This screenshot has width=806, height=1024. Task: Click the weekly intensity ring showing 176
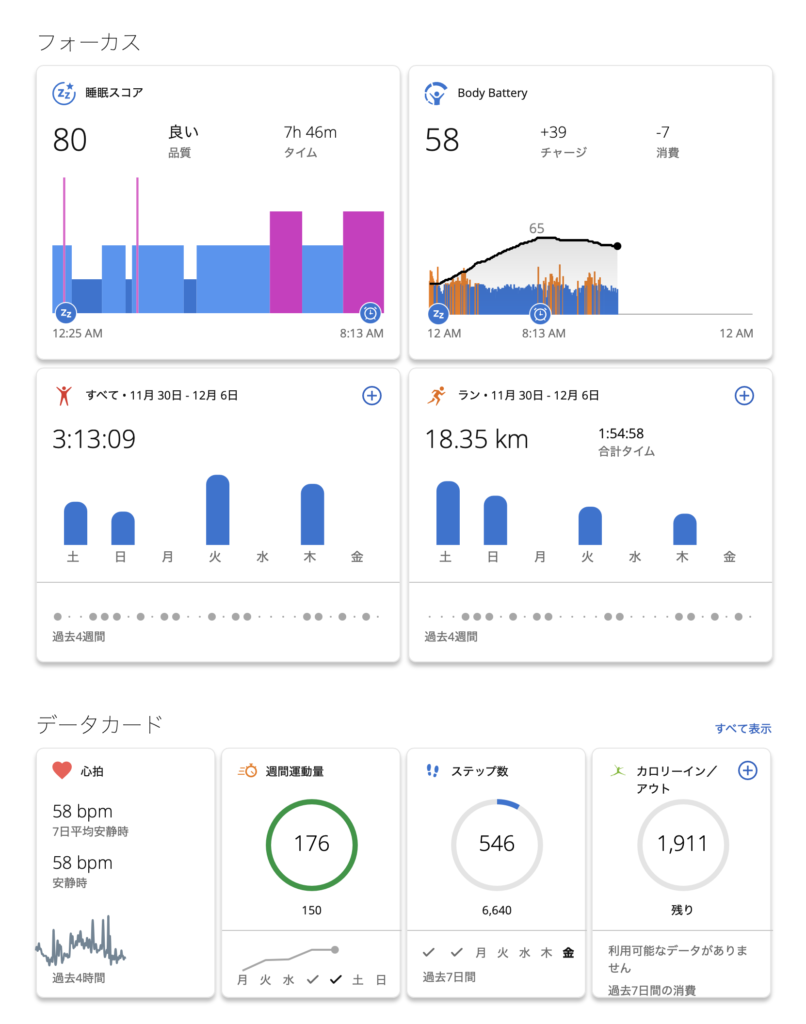312,844
